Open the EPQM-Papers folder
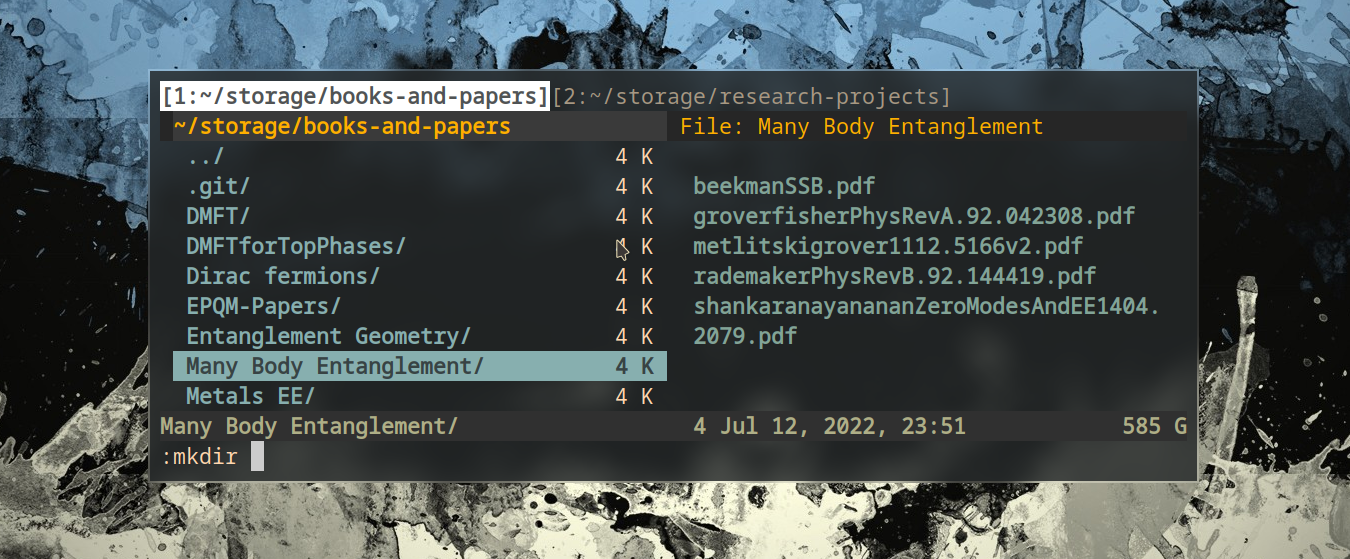1350x559 pixels. coord(264,307)
